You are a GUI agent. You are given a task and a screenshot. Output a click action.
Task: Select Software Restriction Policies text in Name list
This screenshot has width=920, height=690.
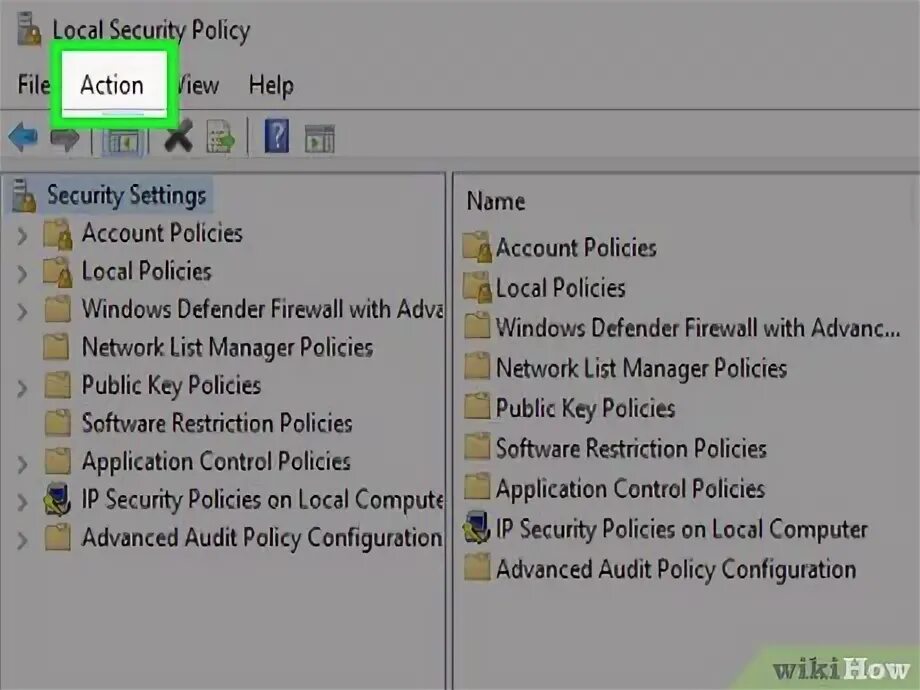pos(631,449)
